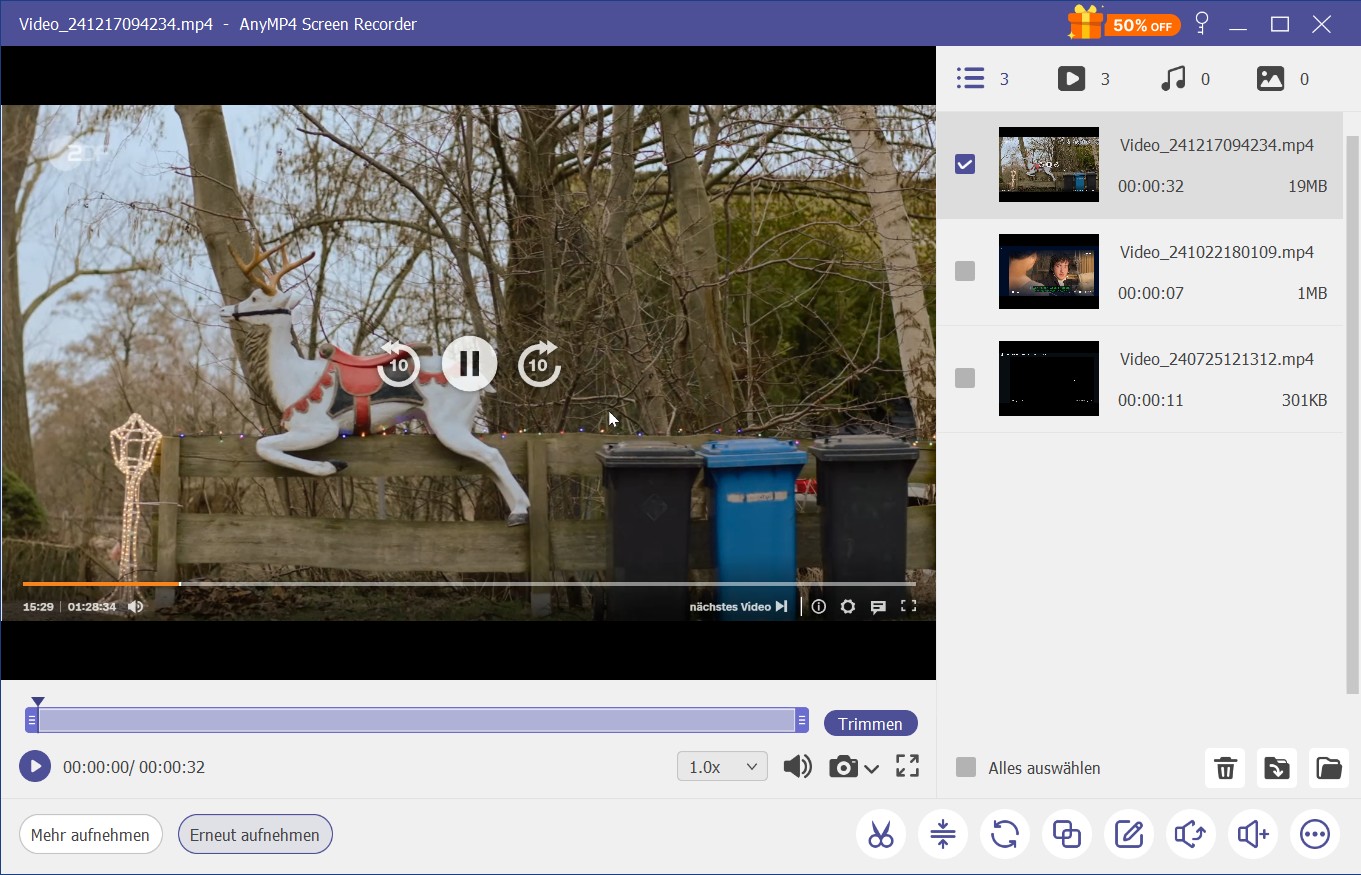The width and height of the screenshot is (1361, 875).
Task: Enter fullscreen preview with the expand icon
Action: click(x=907, y=766)
